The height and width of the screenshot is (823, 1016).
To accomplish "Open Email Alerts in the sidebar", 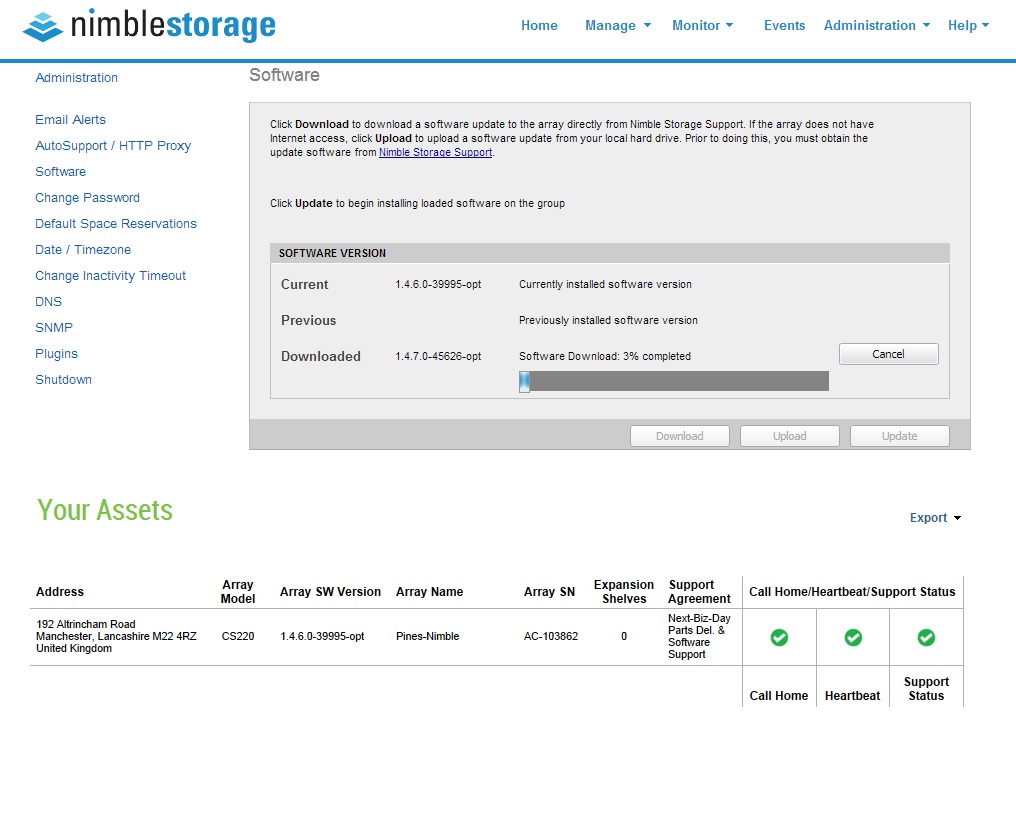I will (70, 120).
